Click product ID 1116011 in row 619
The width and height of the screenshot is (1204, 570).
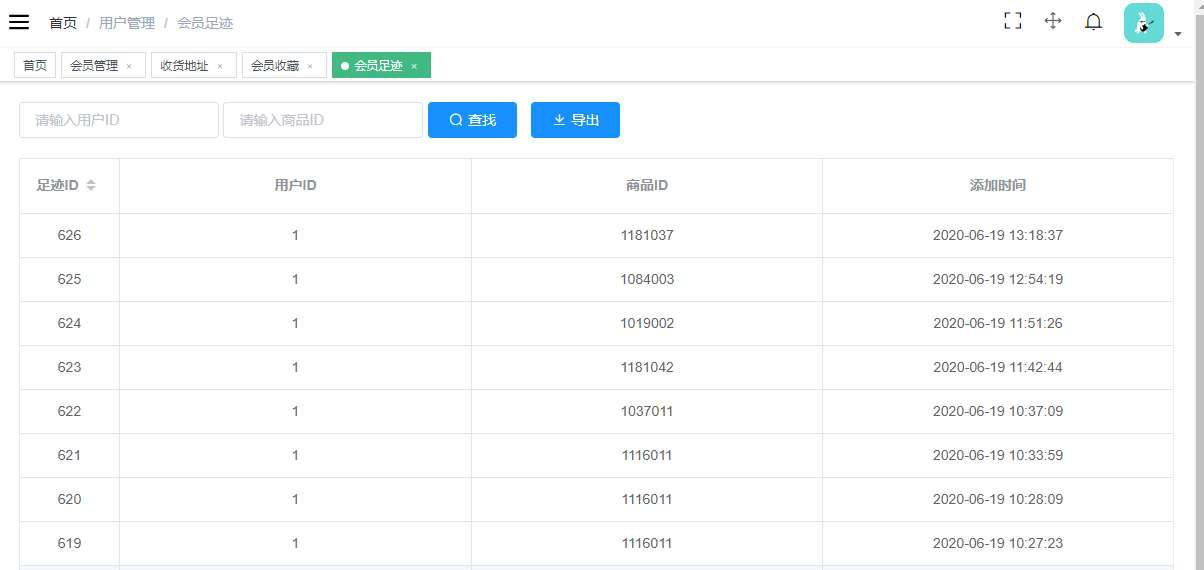pos(647,543)
